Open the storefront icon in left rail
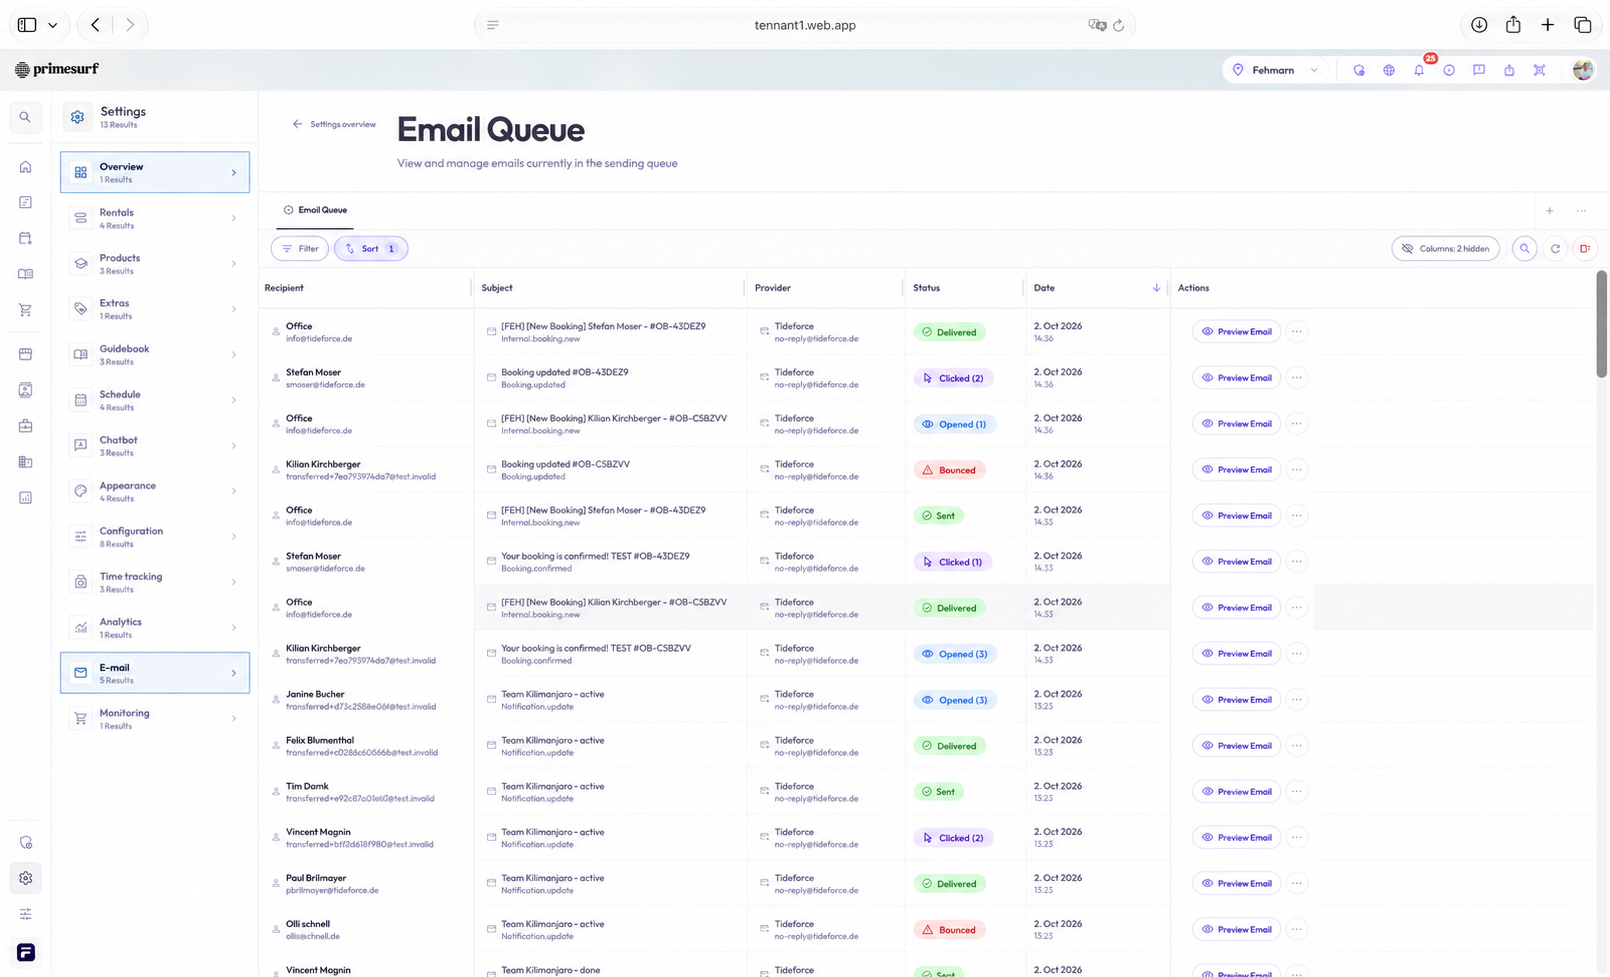Image resolution: width=1610 pixels, height=977 pixels. point(25,354)
